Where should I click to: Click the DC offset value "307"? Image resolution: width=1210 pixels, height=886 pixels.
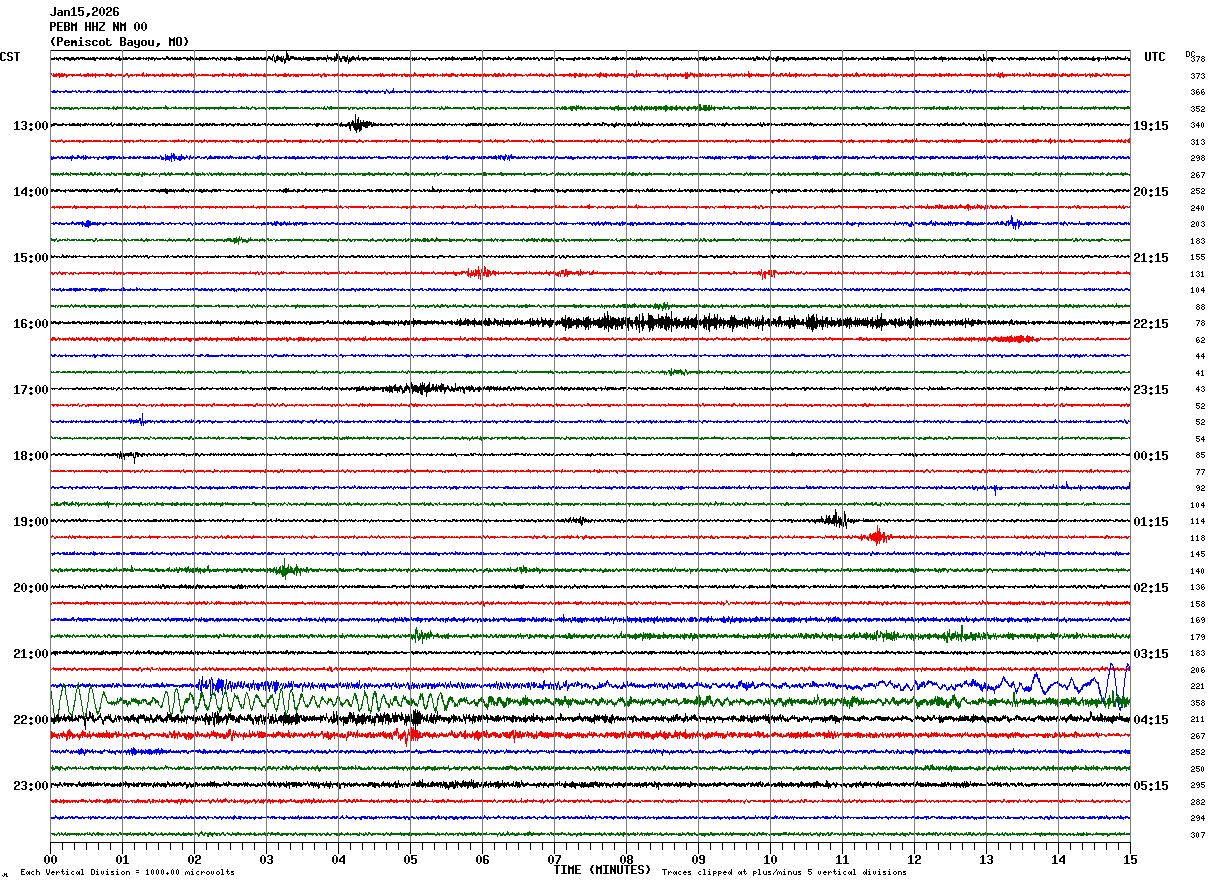tap(1197, 835)
